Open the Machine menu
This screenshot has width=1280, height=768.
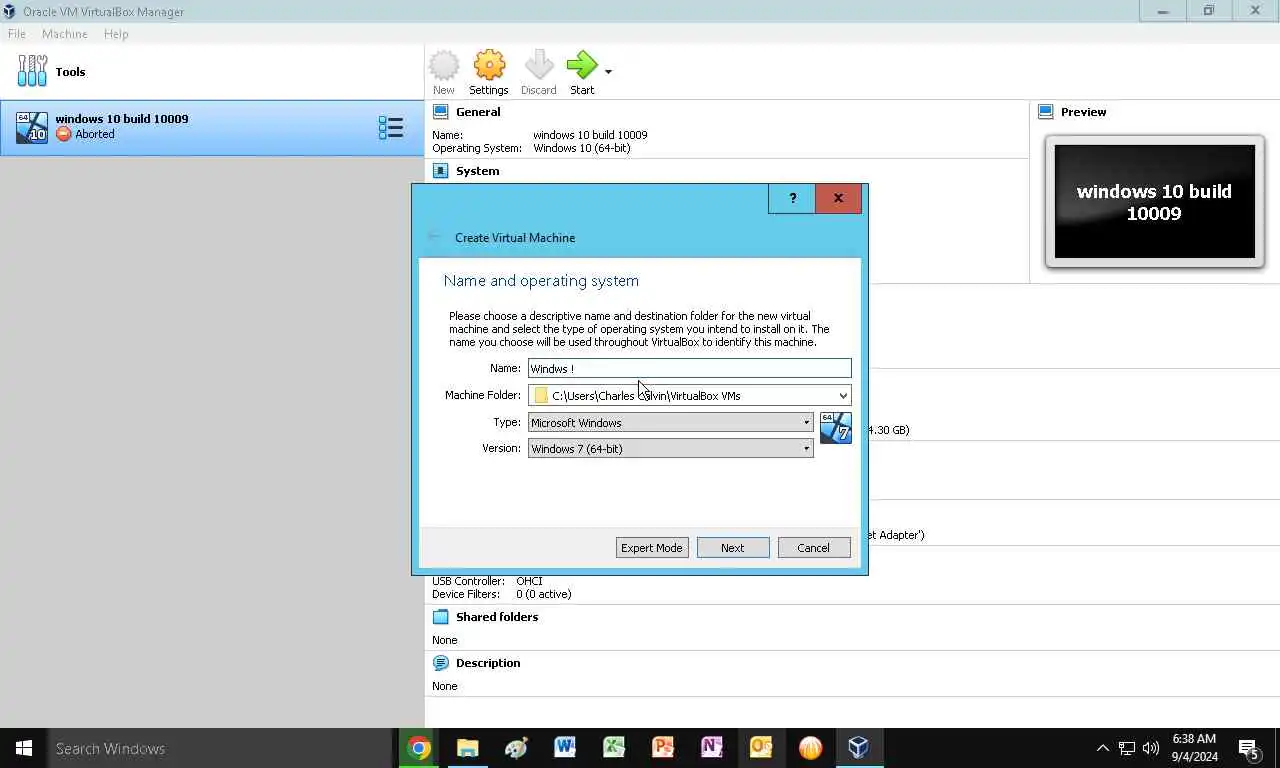(x=65, y=34)
